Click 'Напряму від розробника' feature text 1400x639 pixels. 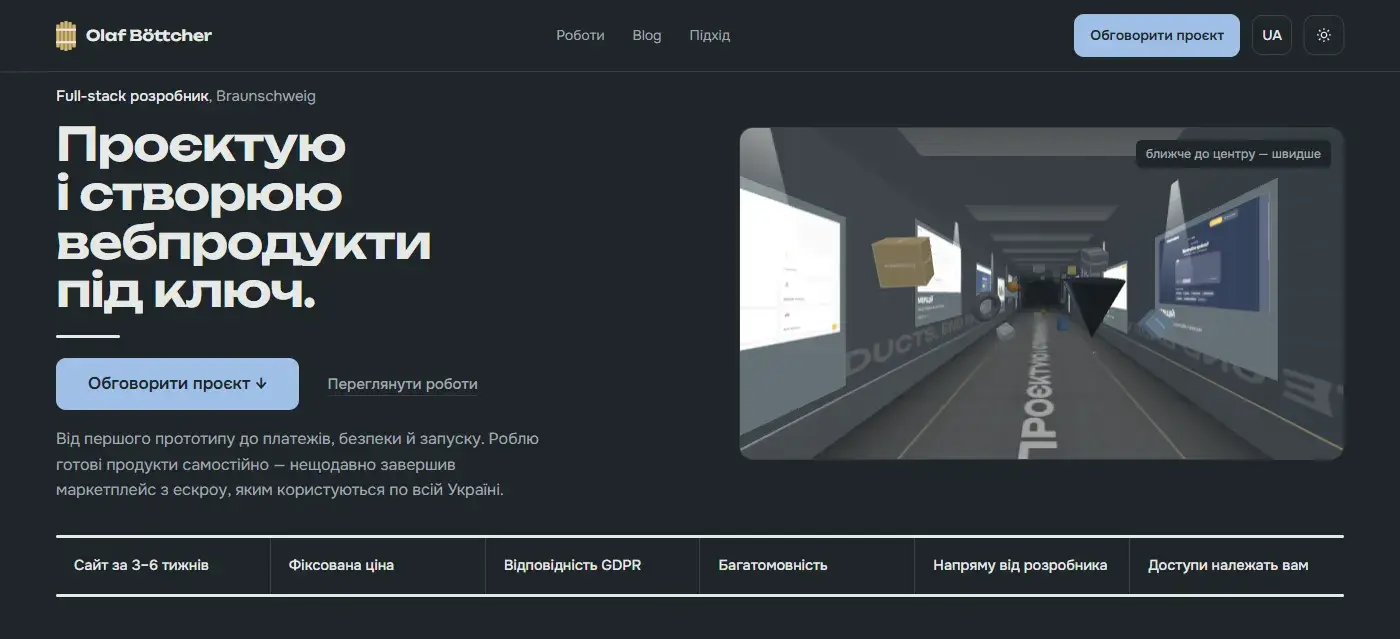pos(1020,565)
